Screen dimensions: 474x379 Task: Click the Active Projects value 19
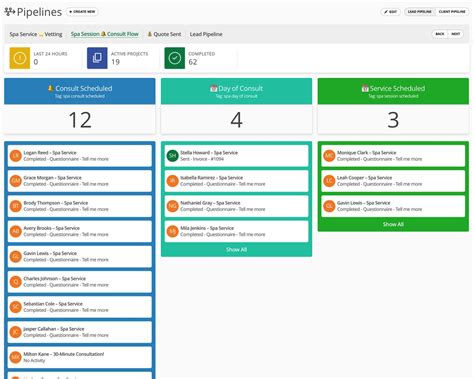[x=115, y=62]
